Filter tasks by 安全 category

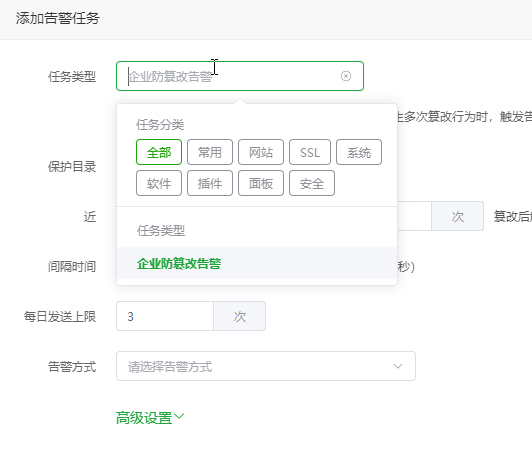pos(312,183)
